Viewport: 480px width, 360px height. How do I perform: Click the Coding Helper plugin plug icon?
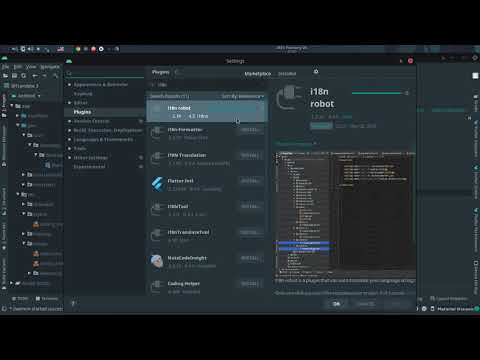157,287
